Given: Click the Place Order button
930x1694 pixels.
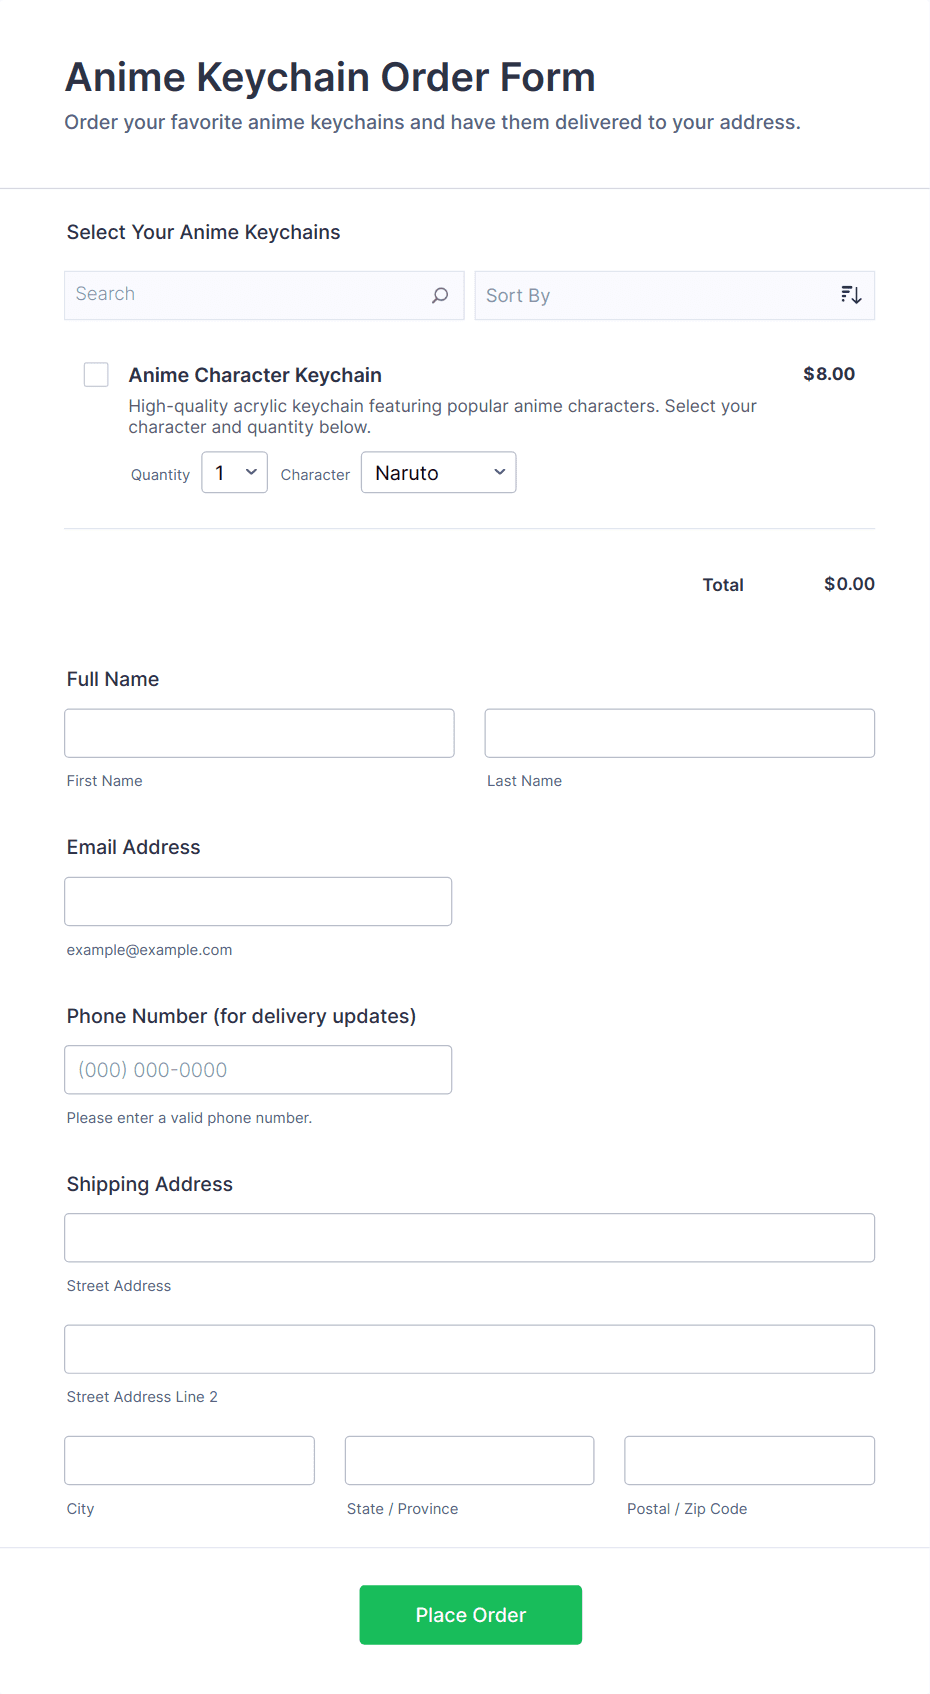Looking at the screenshot, I should [470, 1615].
